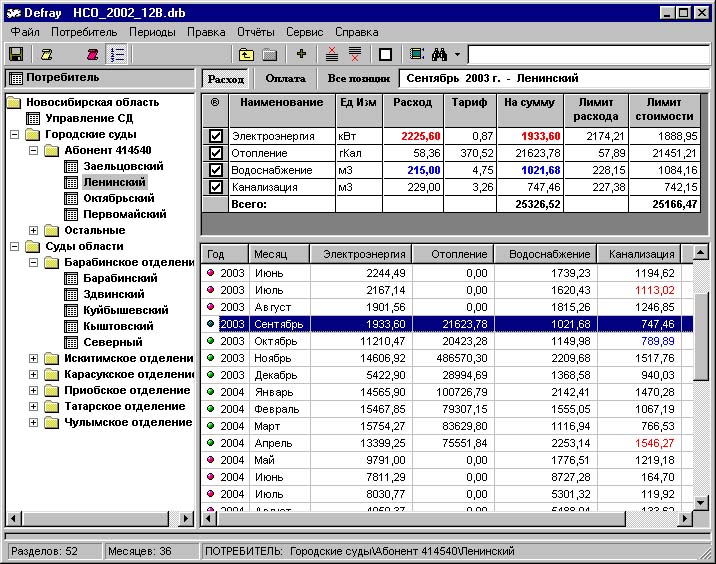Switch to the Оплата tab
Image resolution: width=716 pixels, height=564 pixels.
click(286, 78)
